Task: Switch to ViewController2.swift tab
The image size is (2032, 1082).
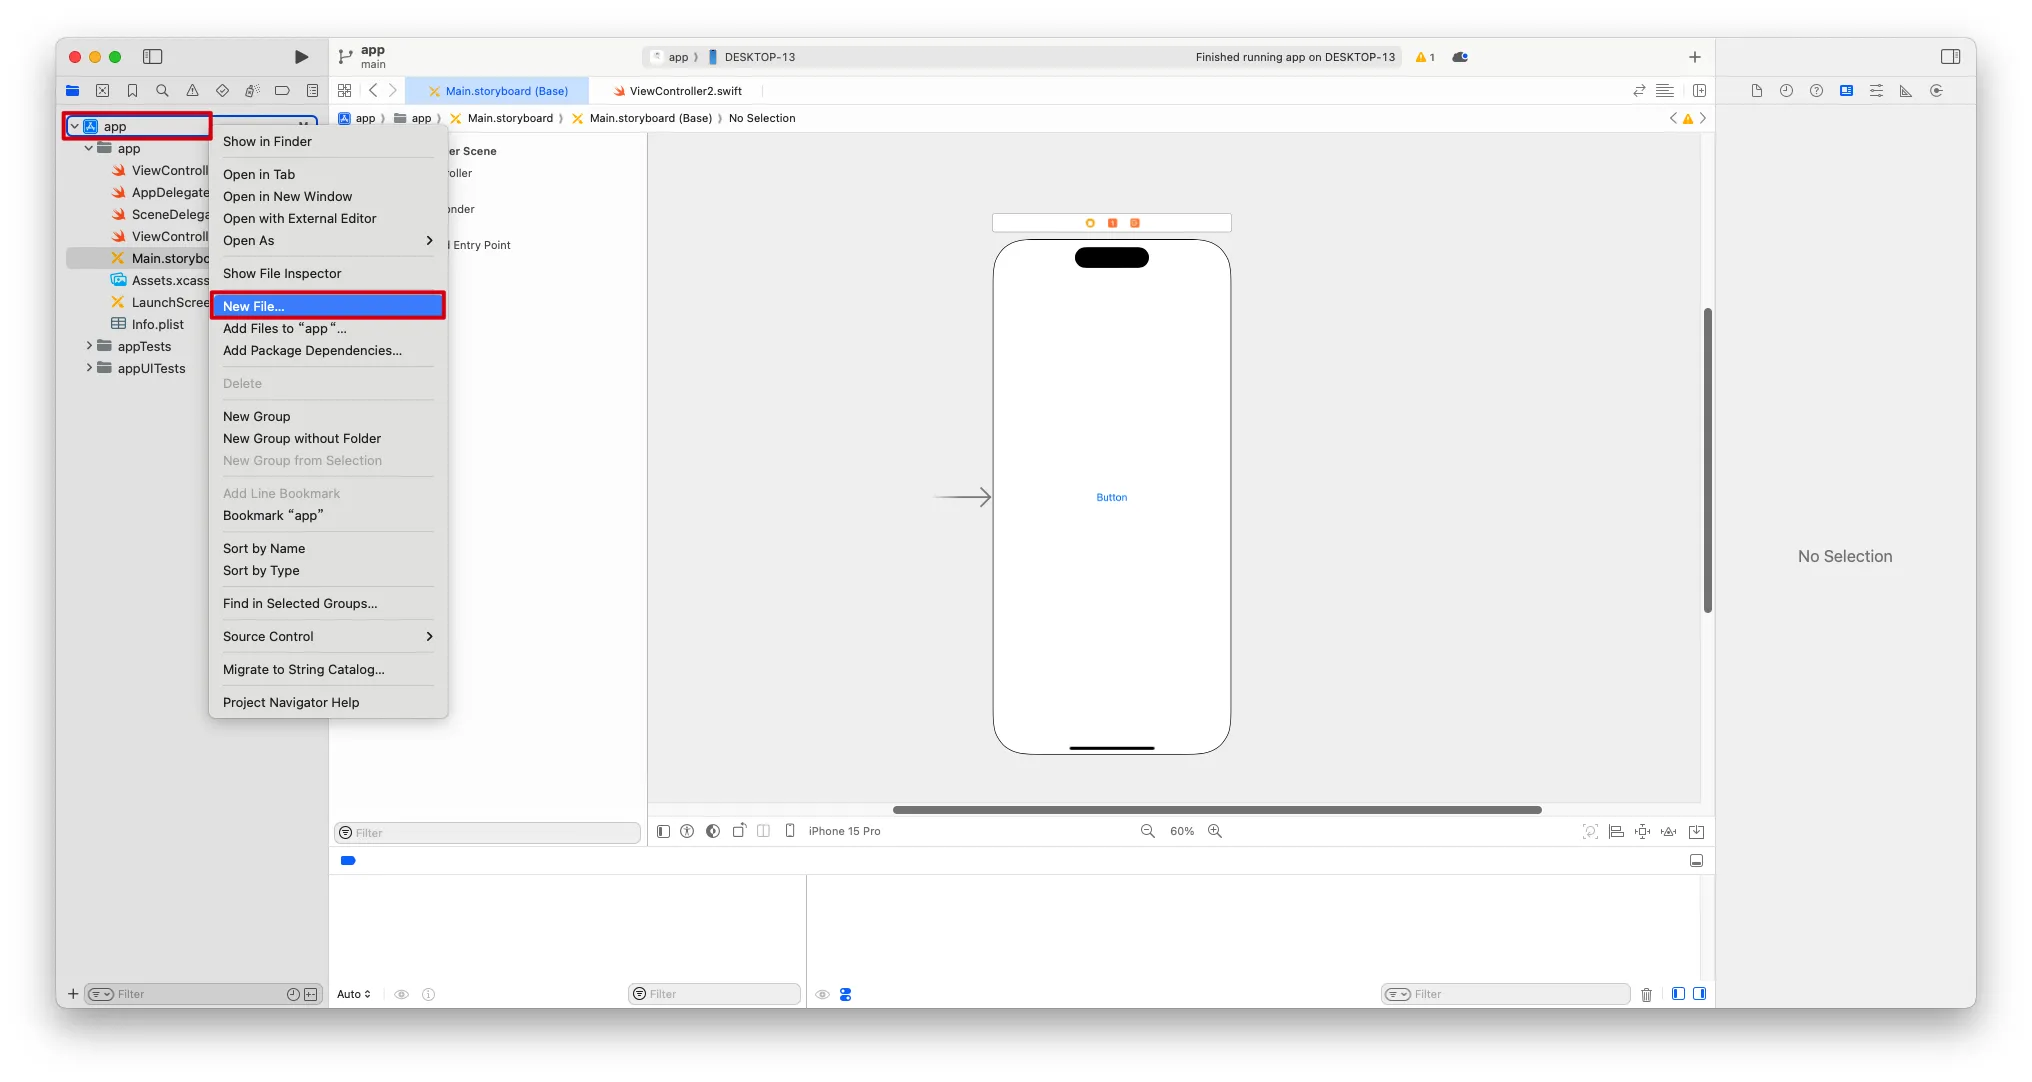Action: point(676,91)
